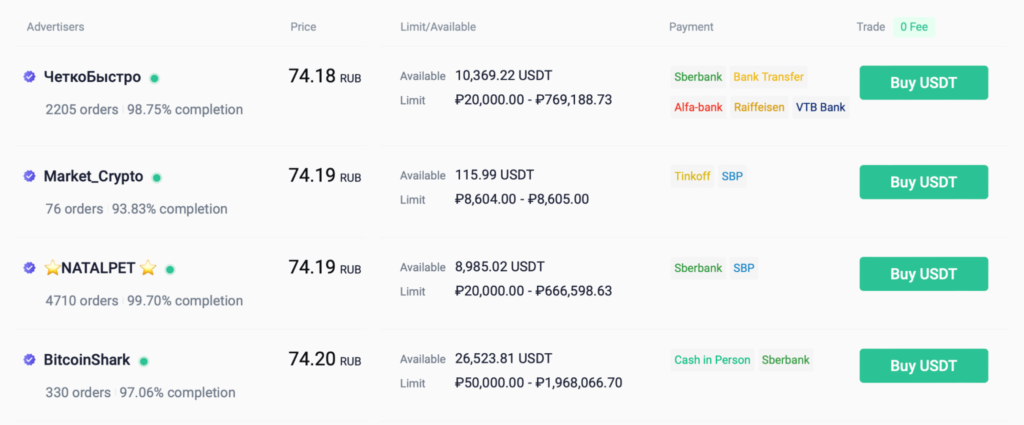Click the verified badge beside NATALPET

pos(30,268)
